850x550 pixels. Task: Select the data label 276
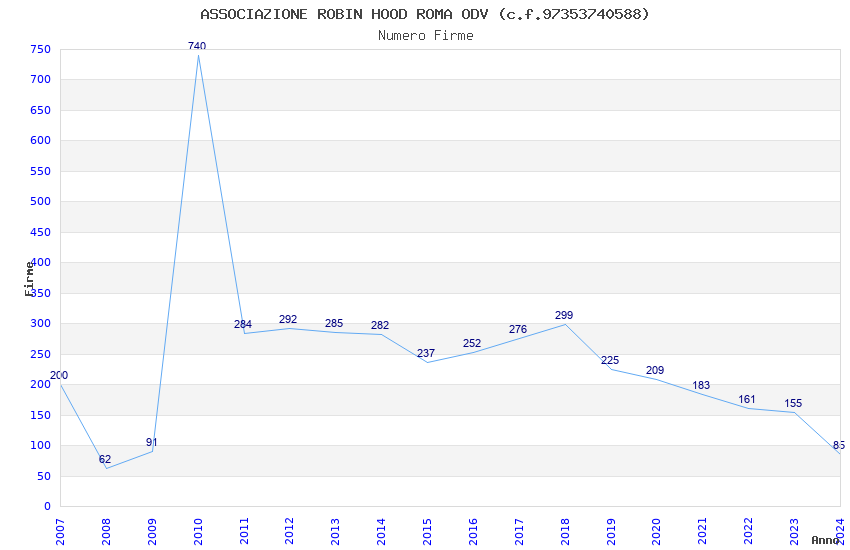point(518,329)
